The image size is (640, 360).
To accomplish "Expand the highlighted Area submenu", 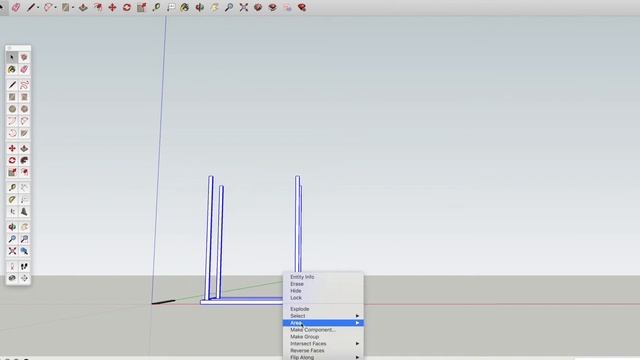I will tap(323, 323).
